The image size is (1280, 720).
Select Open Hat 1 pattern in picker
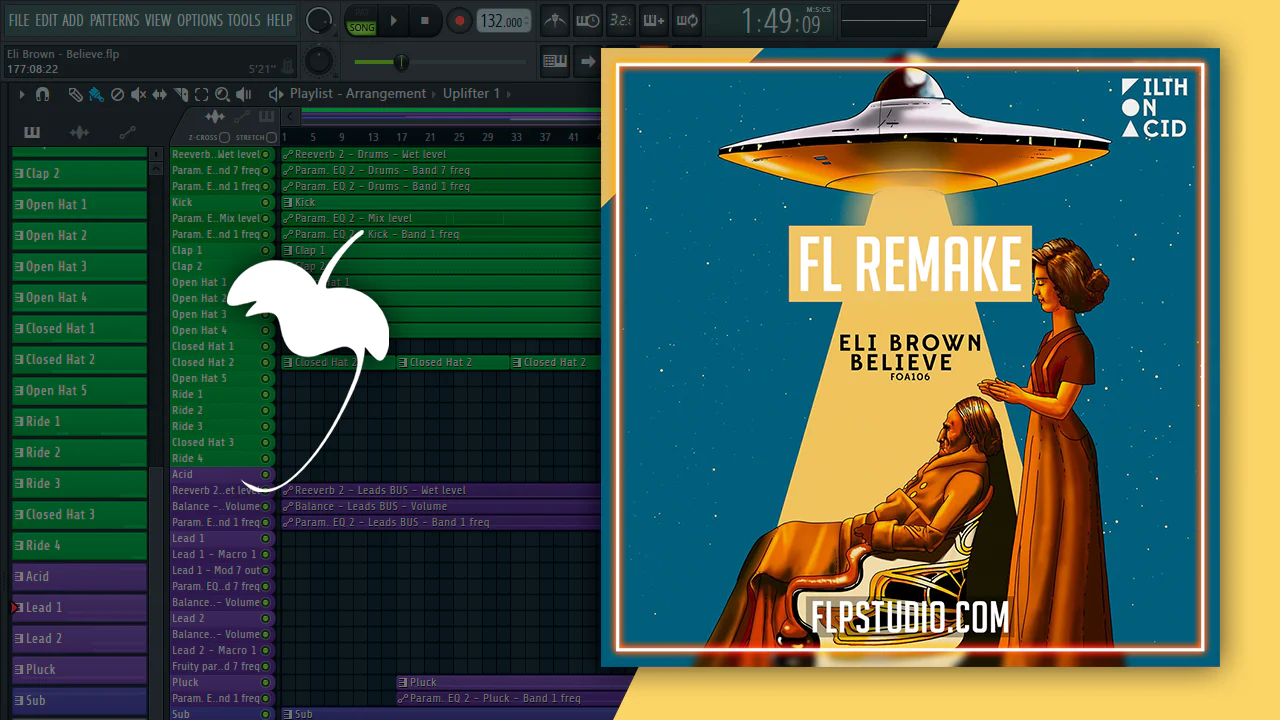79,204
